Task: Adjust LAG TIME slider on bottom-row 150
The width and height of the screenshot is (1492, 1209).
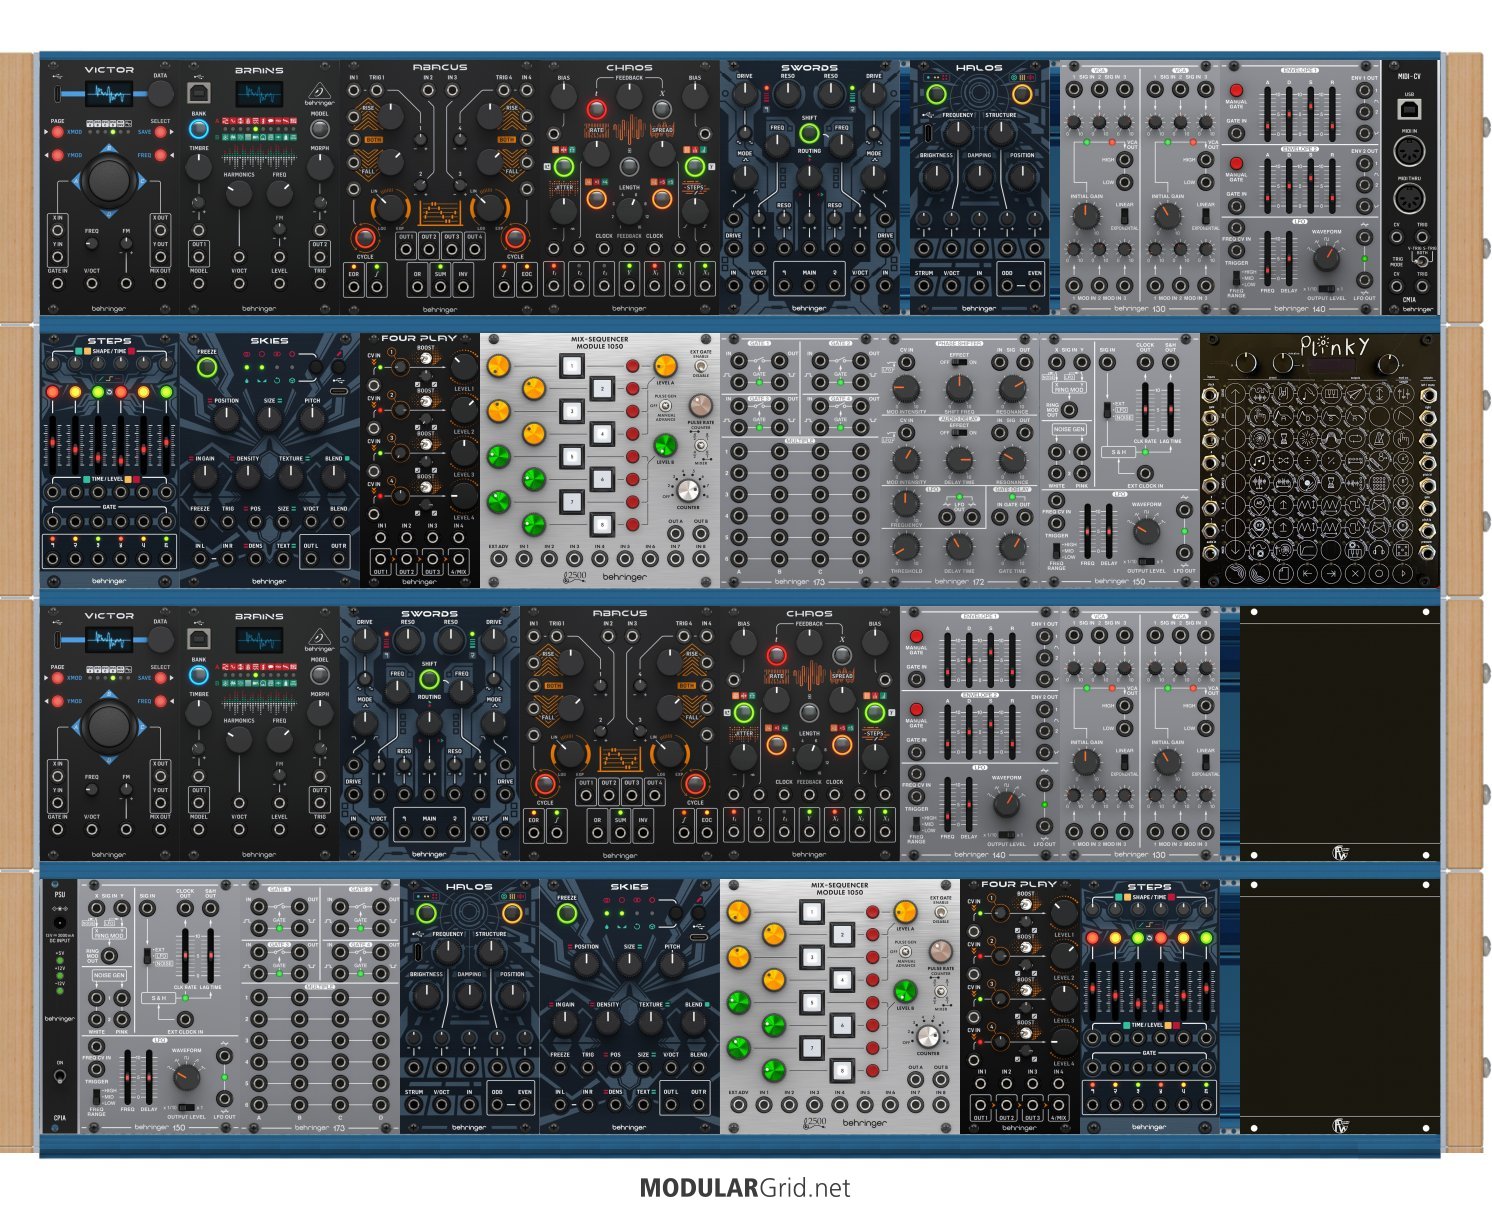Action: click(211, 955)
